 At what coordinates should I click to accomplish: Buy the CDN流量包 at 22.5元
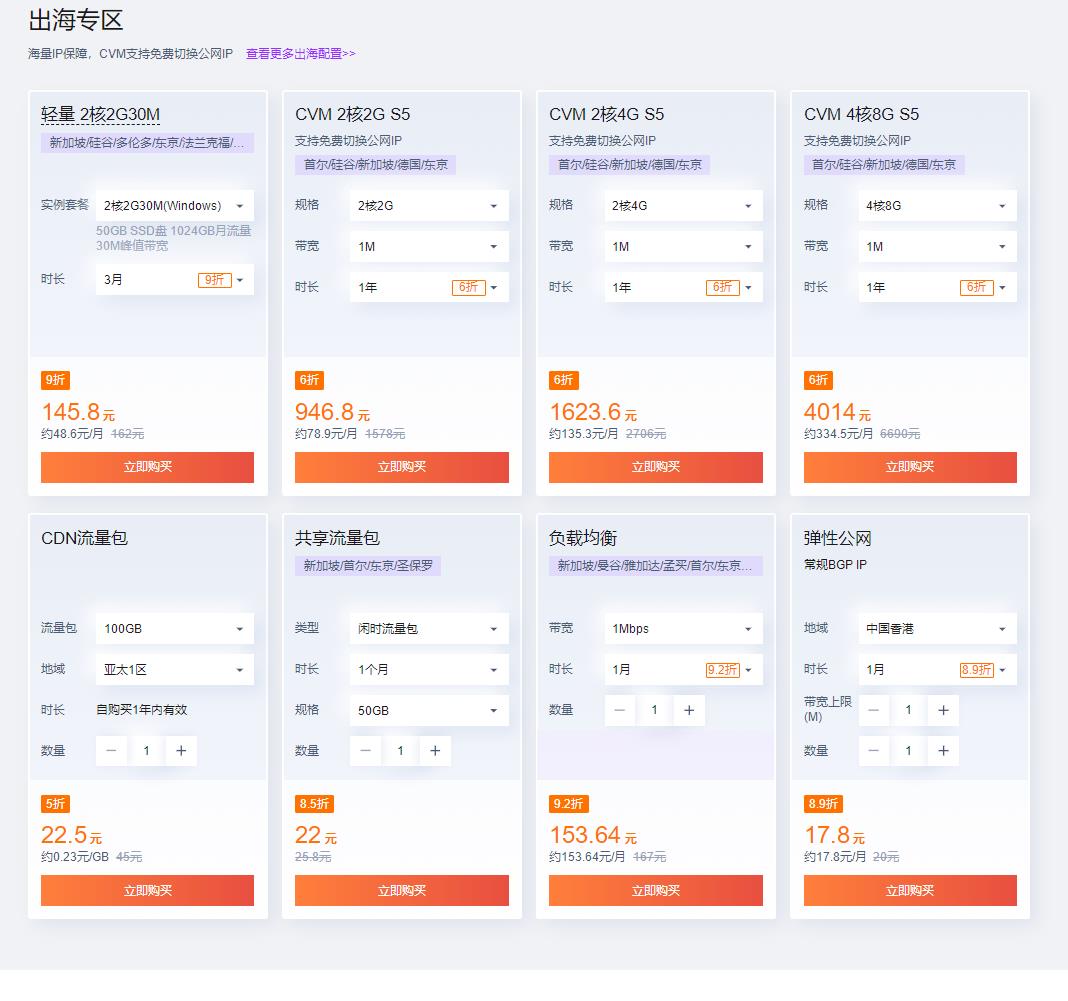(147, 891)
